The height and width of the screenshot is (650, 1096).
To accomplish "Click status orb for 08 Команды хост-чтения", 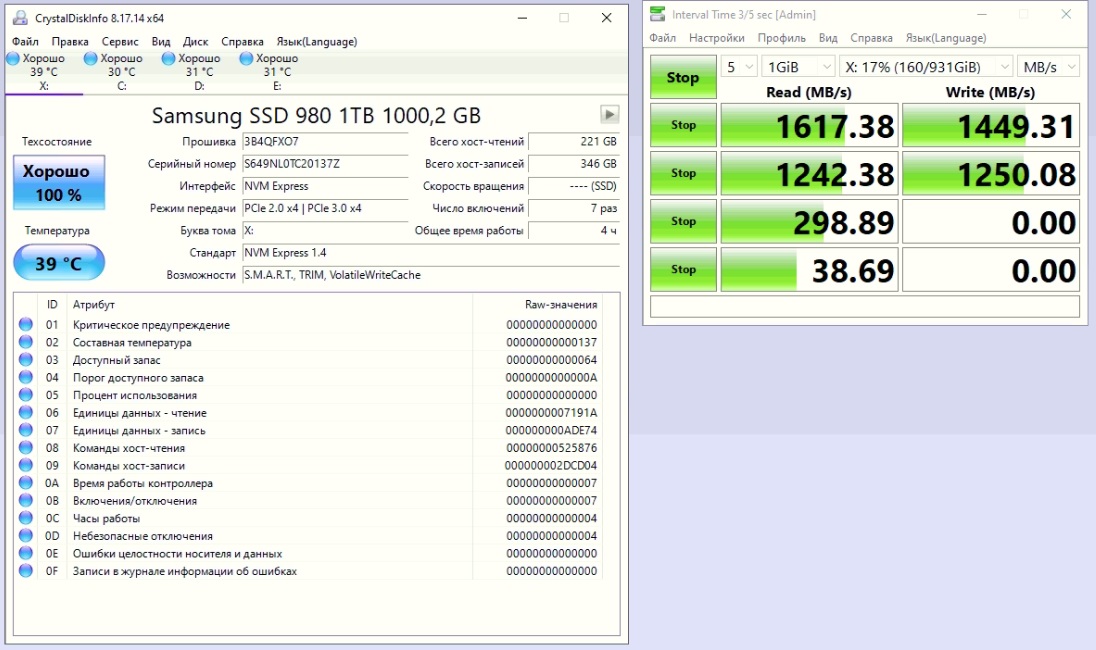I will (x=26, y=447).
